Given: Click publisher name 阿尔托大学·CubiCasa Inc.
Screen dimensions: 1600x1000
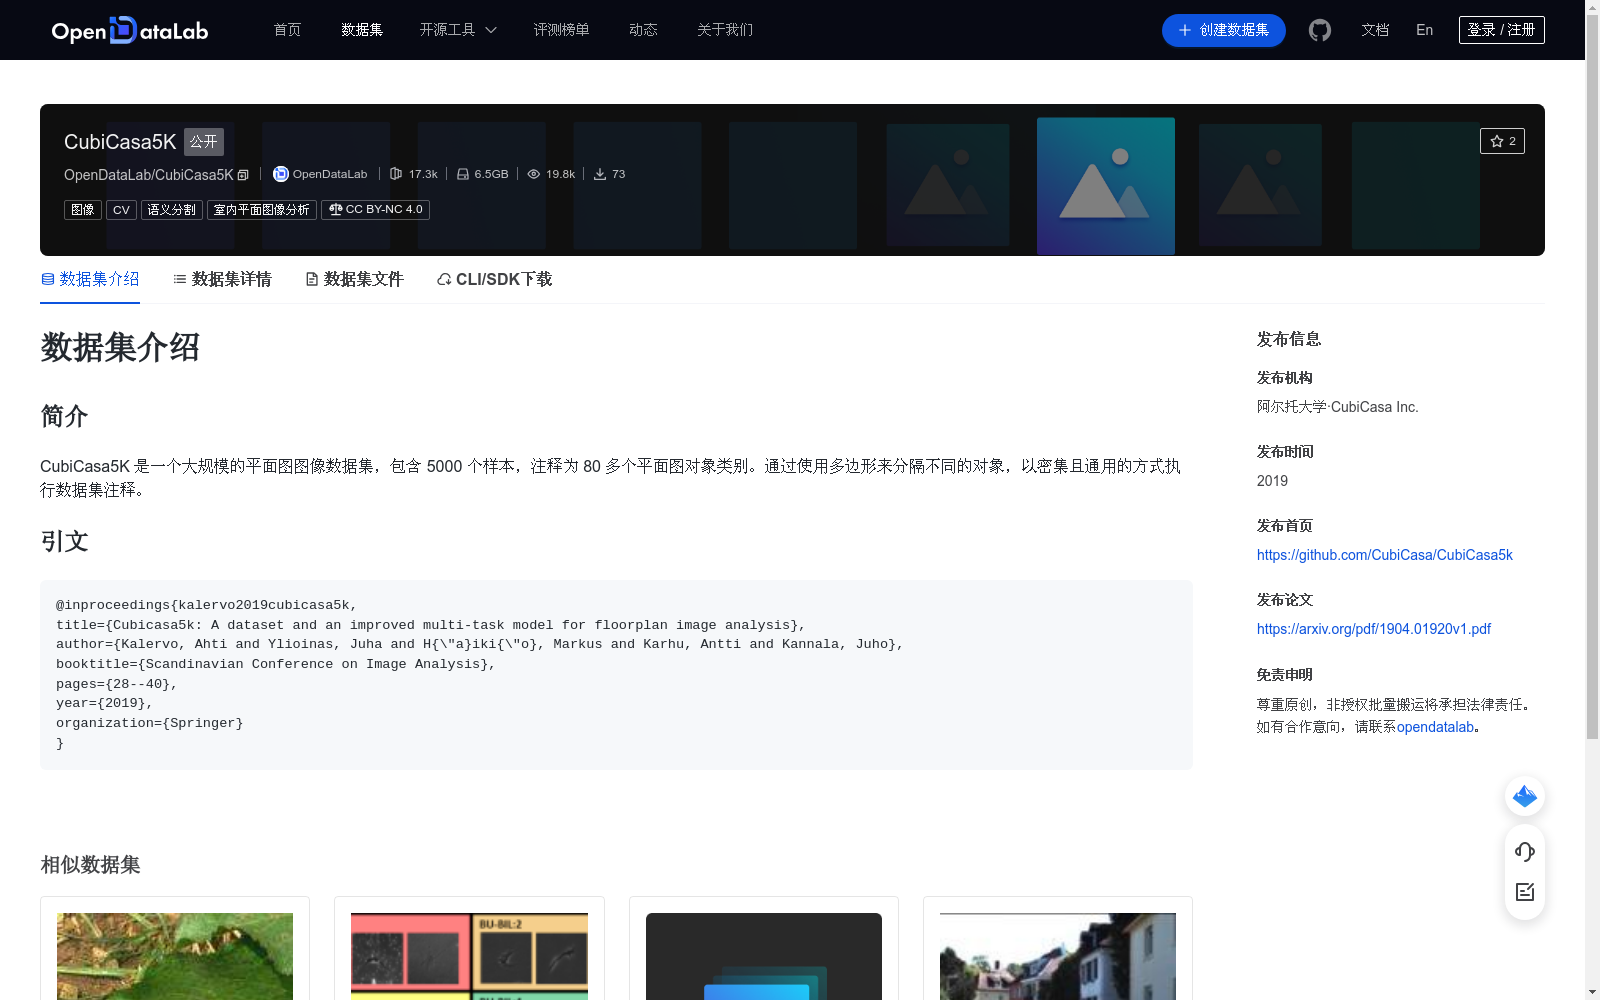Looking at the screenshot, I should pyautogui.click(x=1338, y=407).
